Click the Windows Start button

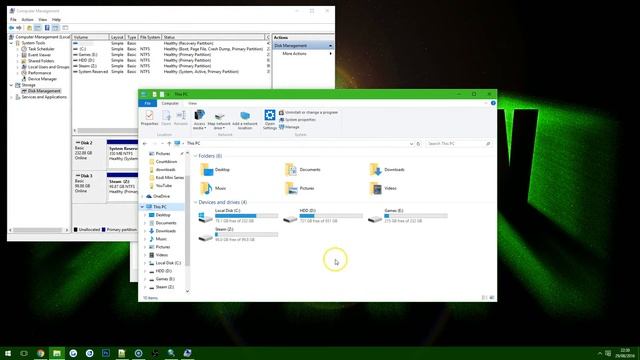(x=8, y=353)
